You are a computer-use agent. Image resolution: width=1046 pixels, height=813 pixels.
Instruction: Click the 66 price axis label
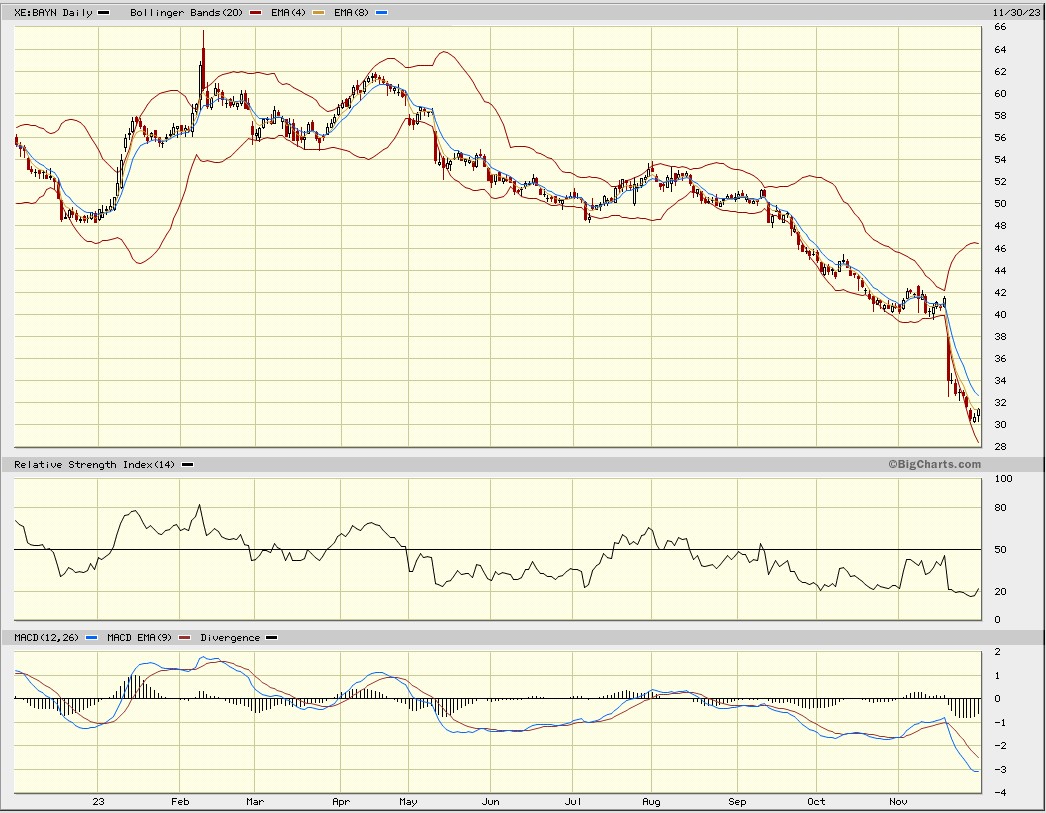pyautogui.click(x=1000, y=27)
